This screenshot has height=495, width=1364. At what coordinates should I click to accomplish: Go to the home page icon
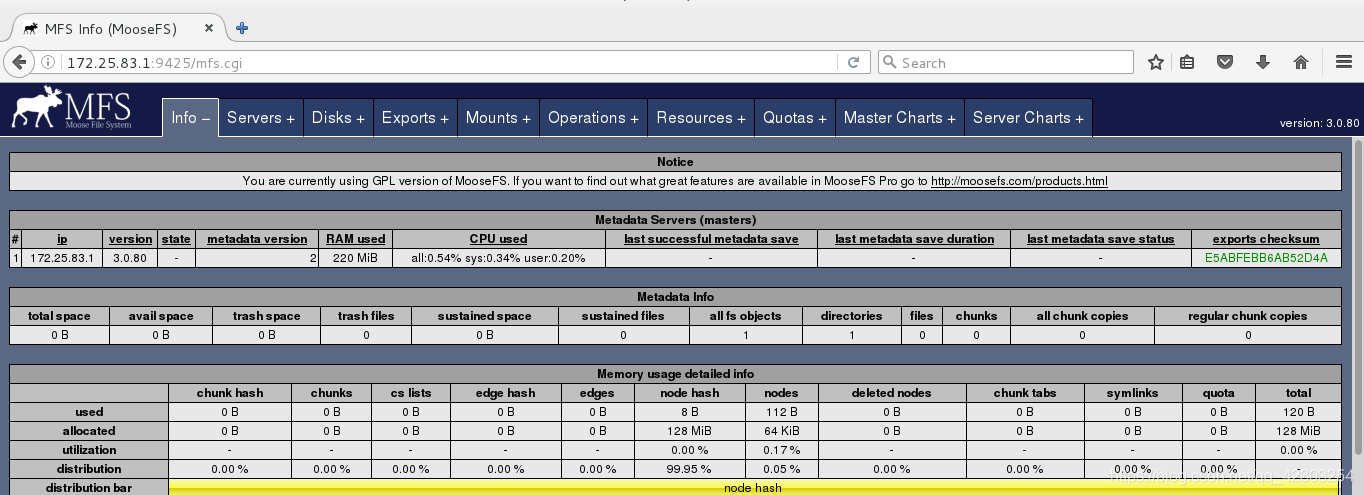[x=1301, y=63]
